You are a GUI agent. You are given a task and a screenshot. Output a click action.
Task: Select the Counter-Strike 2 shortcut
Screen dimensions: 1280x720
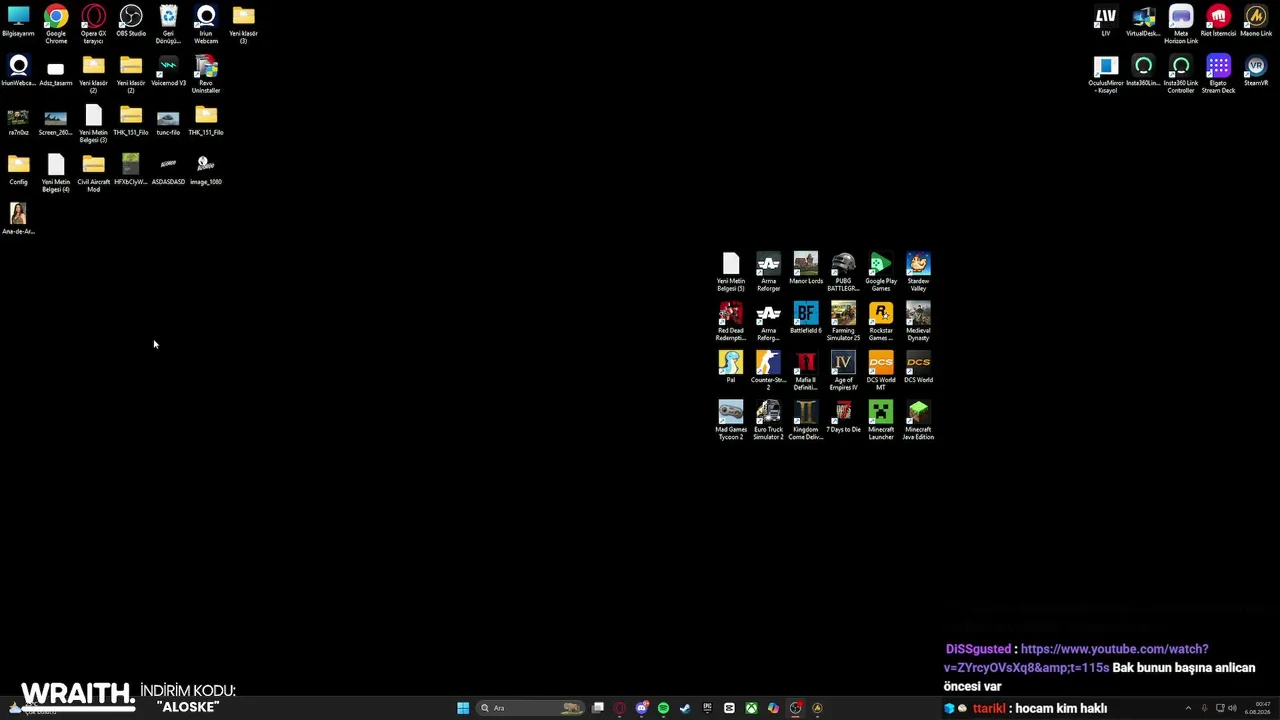(x=768, y=371)
